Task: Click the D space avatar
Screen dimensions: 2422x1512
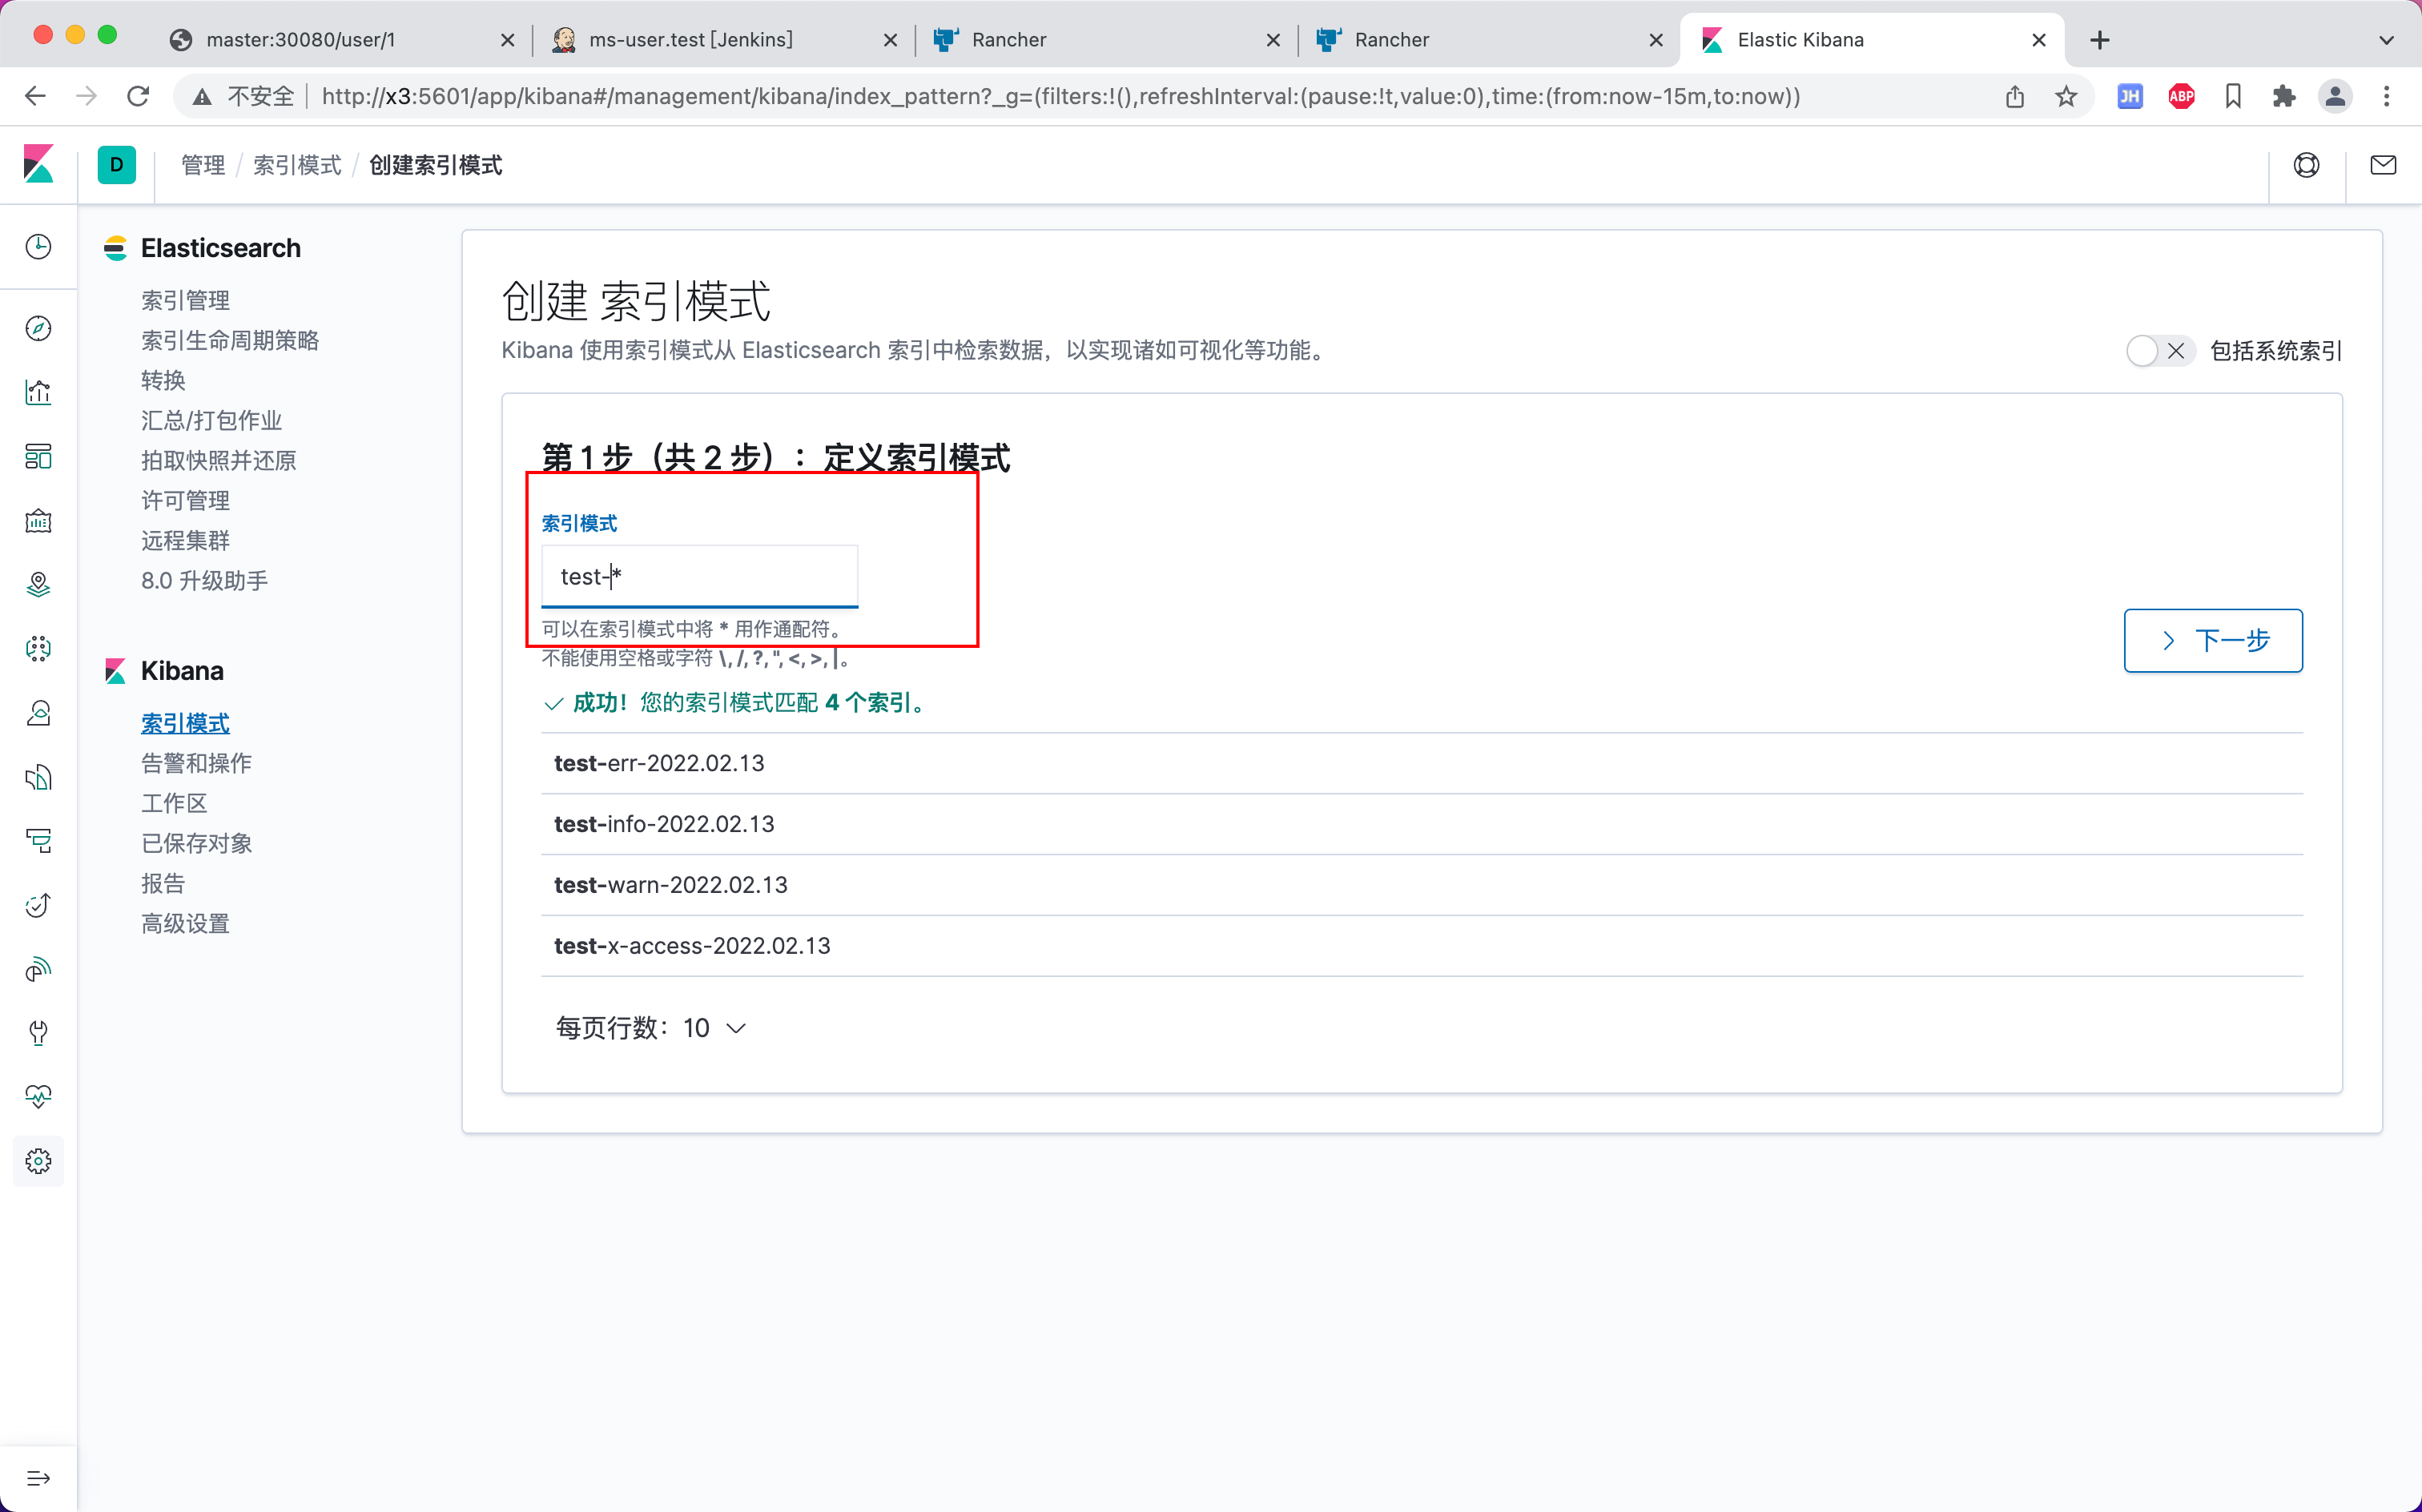Action: (x=117, y=165)
